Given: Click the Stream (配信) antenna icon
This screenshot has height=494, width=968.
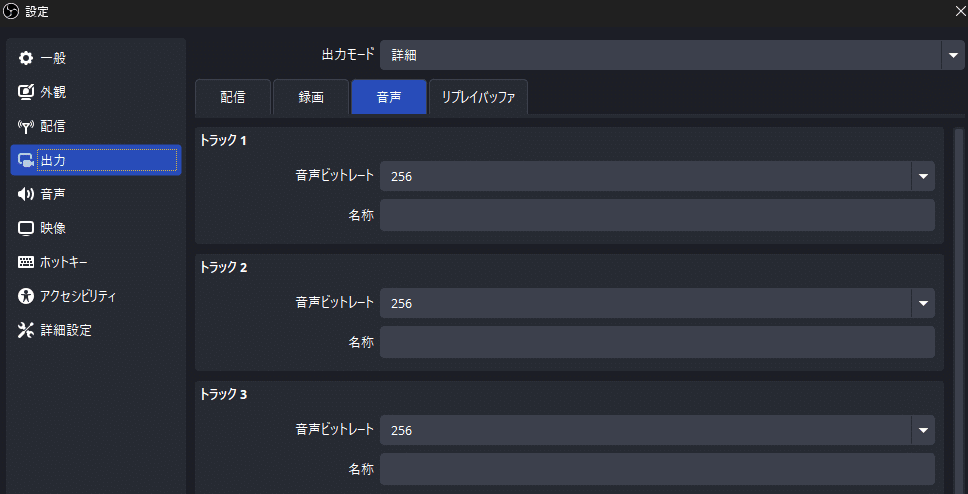Looking at the screenshot, I should coord(26,126).
